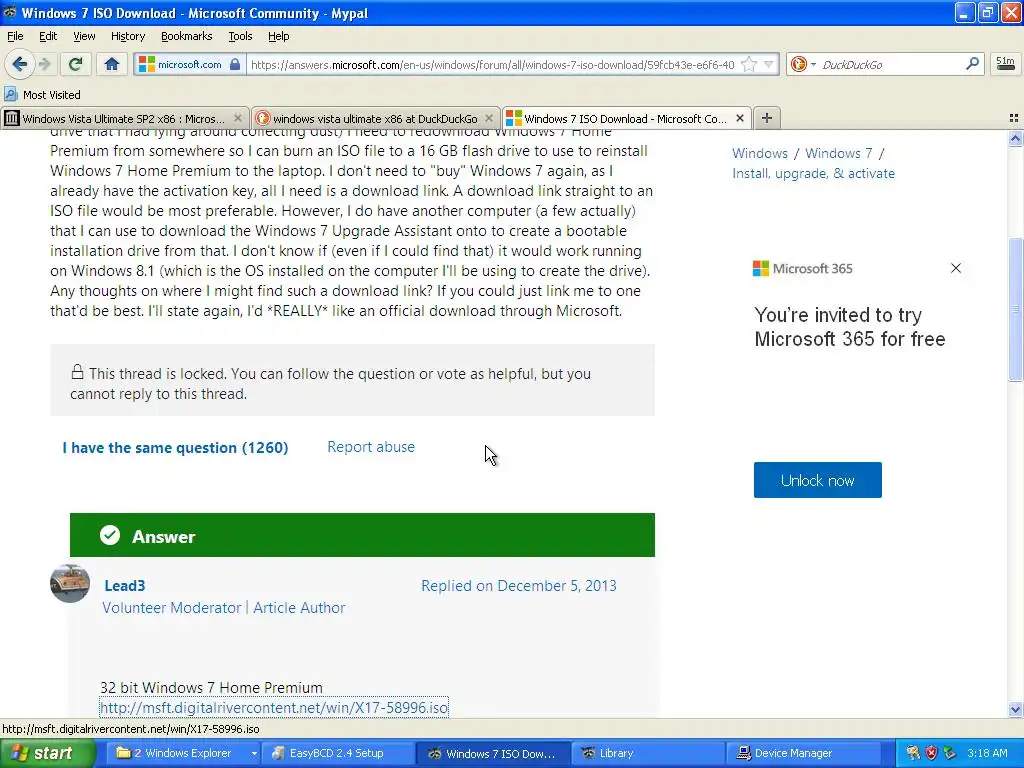Open the View menu
This screenshot has height=768, width=1024.
pyautogui.click(x=84, y=36)
